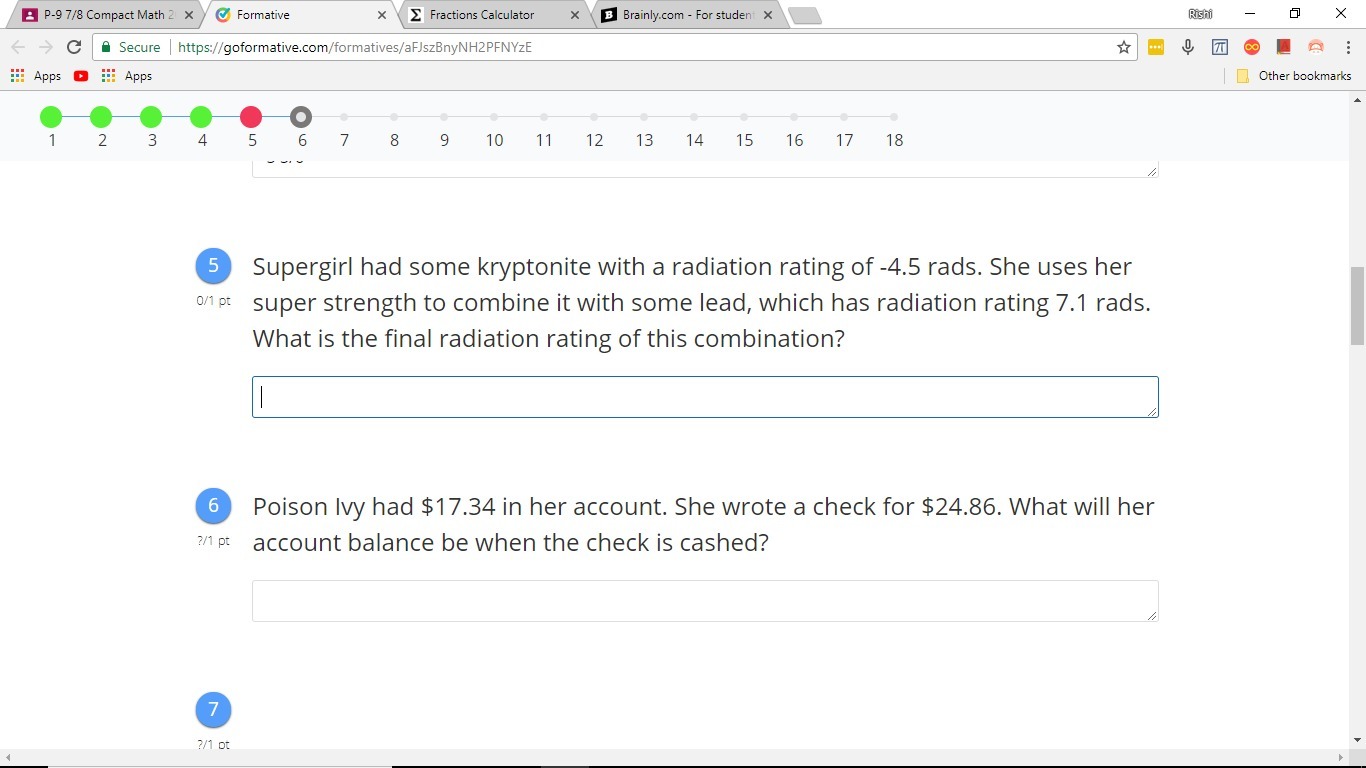Open the Apps bookmark right of YouTube
The height and width of the screenshot is (768, 1366).
pos(127,76)
